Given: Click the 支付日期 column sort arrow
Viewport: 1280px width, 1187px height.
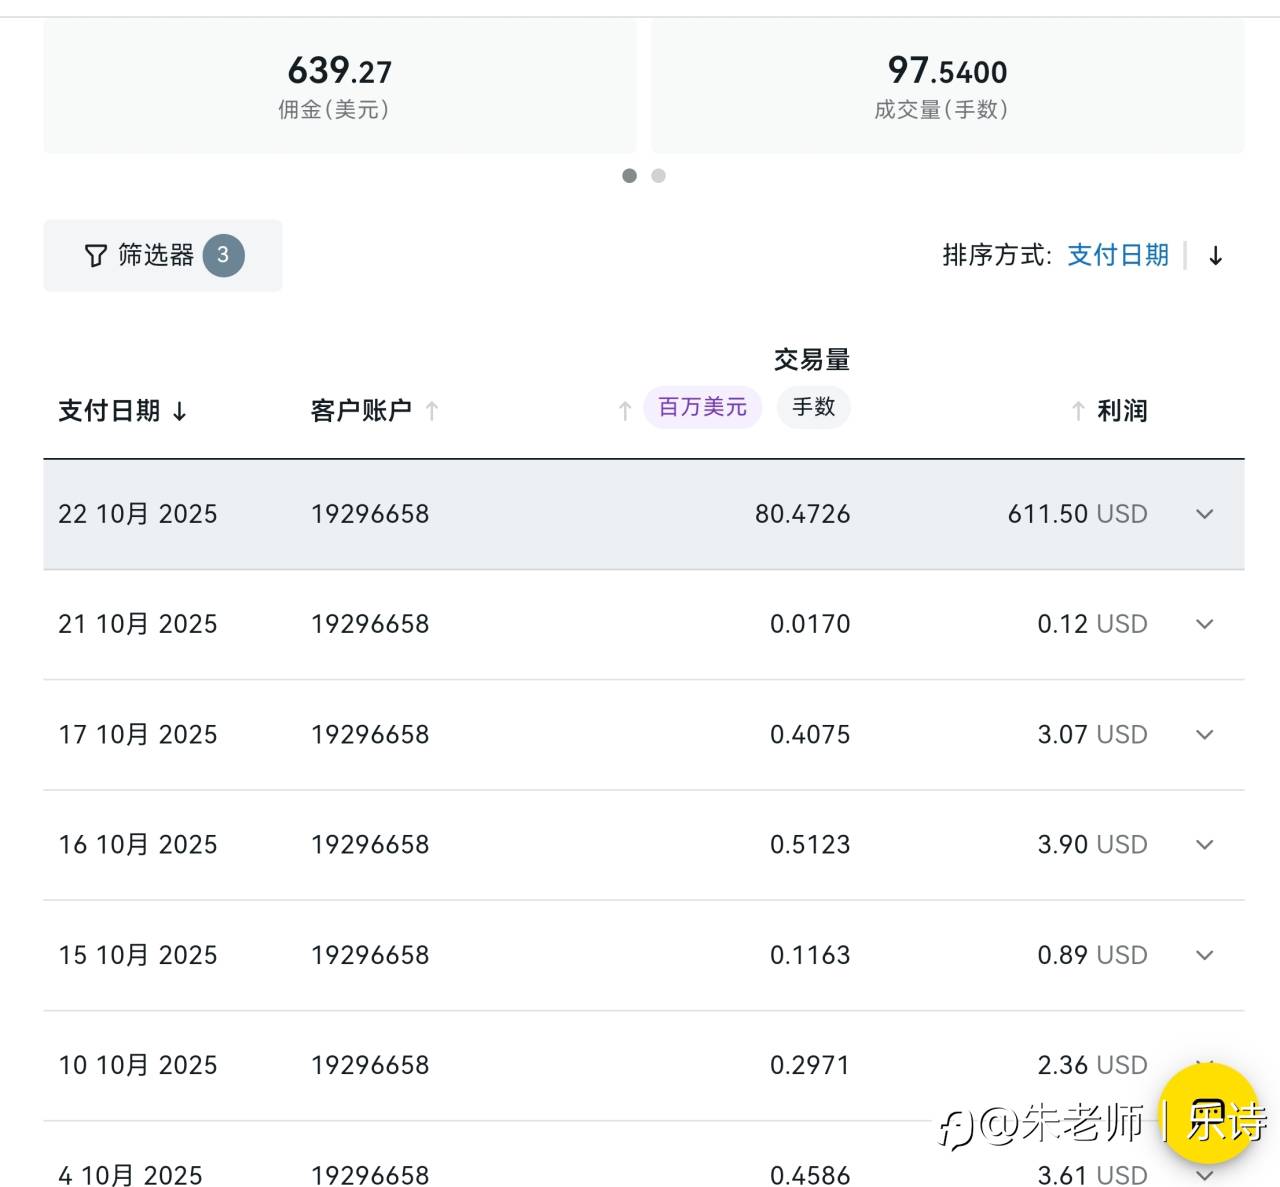Looking at the screenshot, I should click(180, 411).
